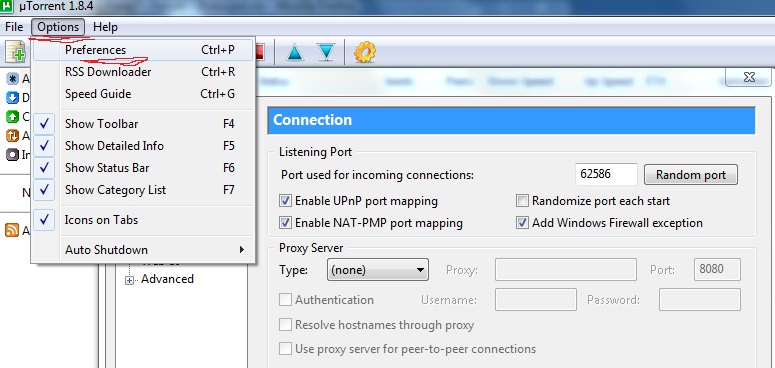Choose Speed Guide menu entry

[143, 94]
